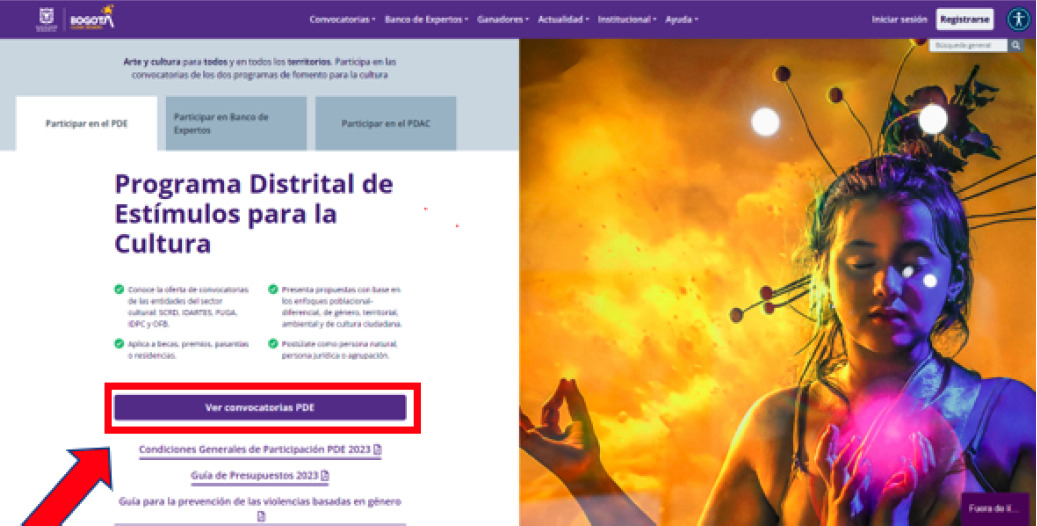This screenshot has height=526, width=1037.
Task: Click the Bogotá logo in header
Action: tap(92, 18)
